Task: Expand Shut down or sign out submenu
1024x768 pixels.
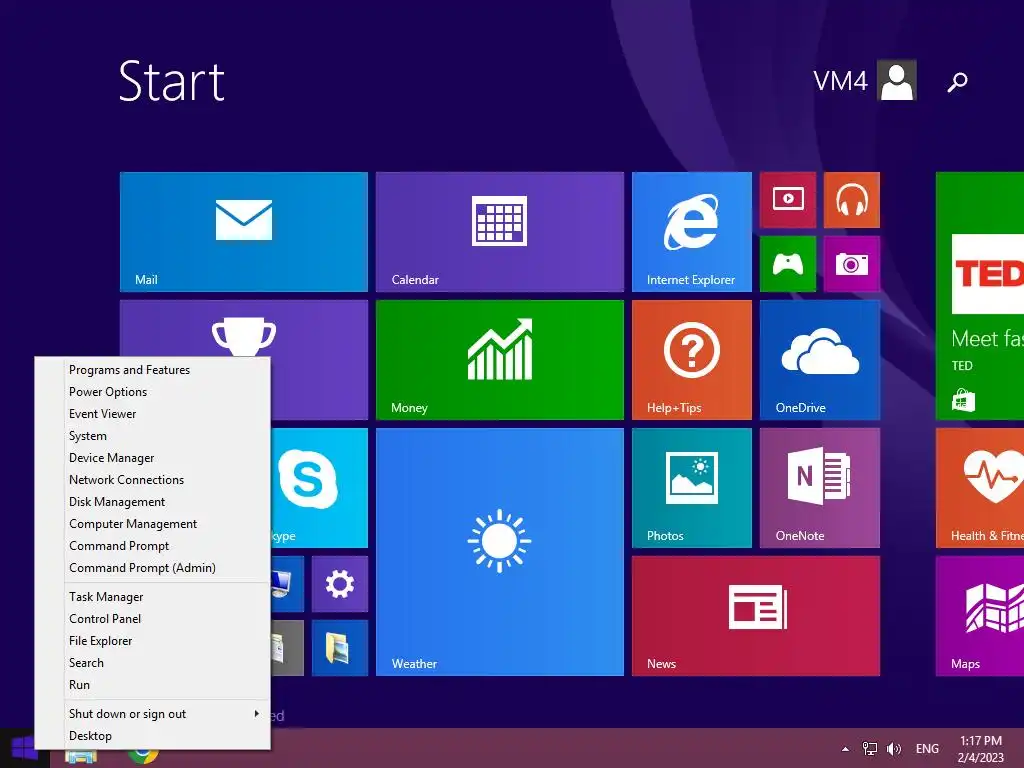Action: [153, 714]
